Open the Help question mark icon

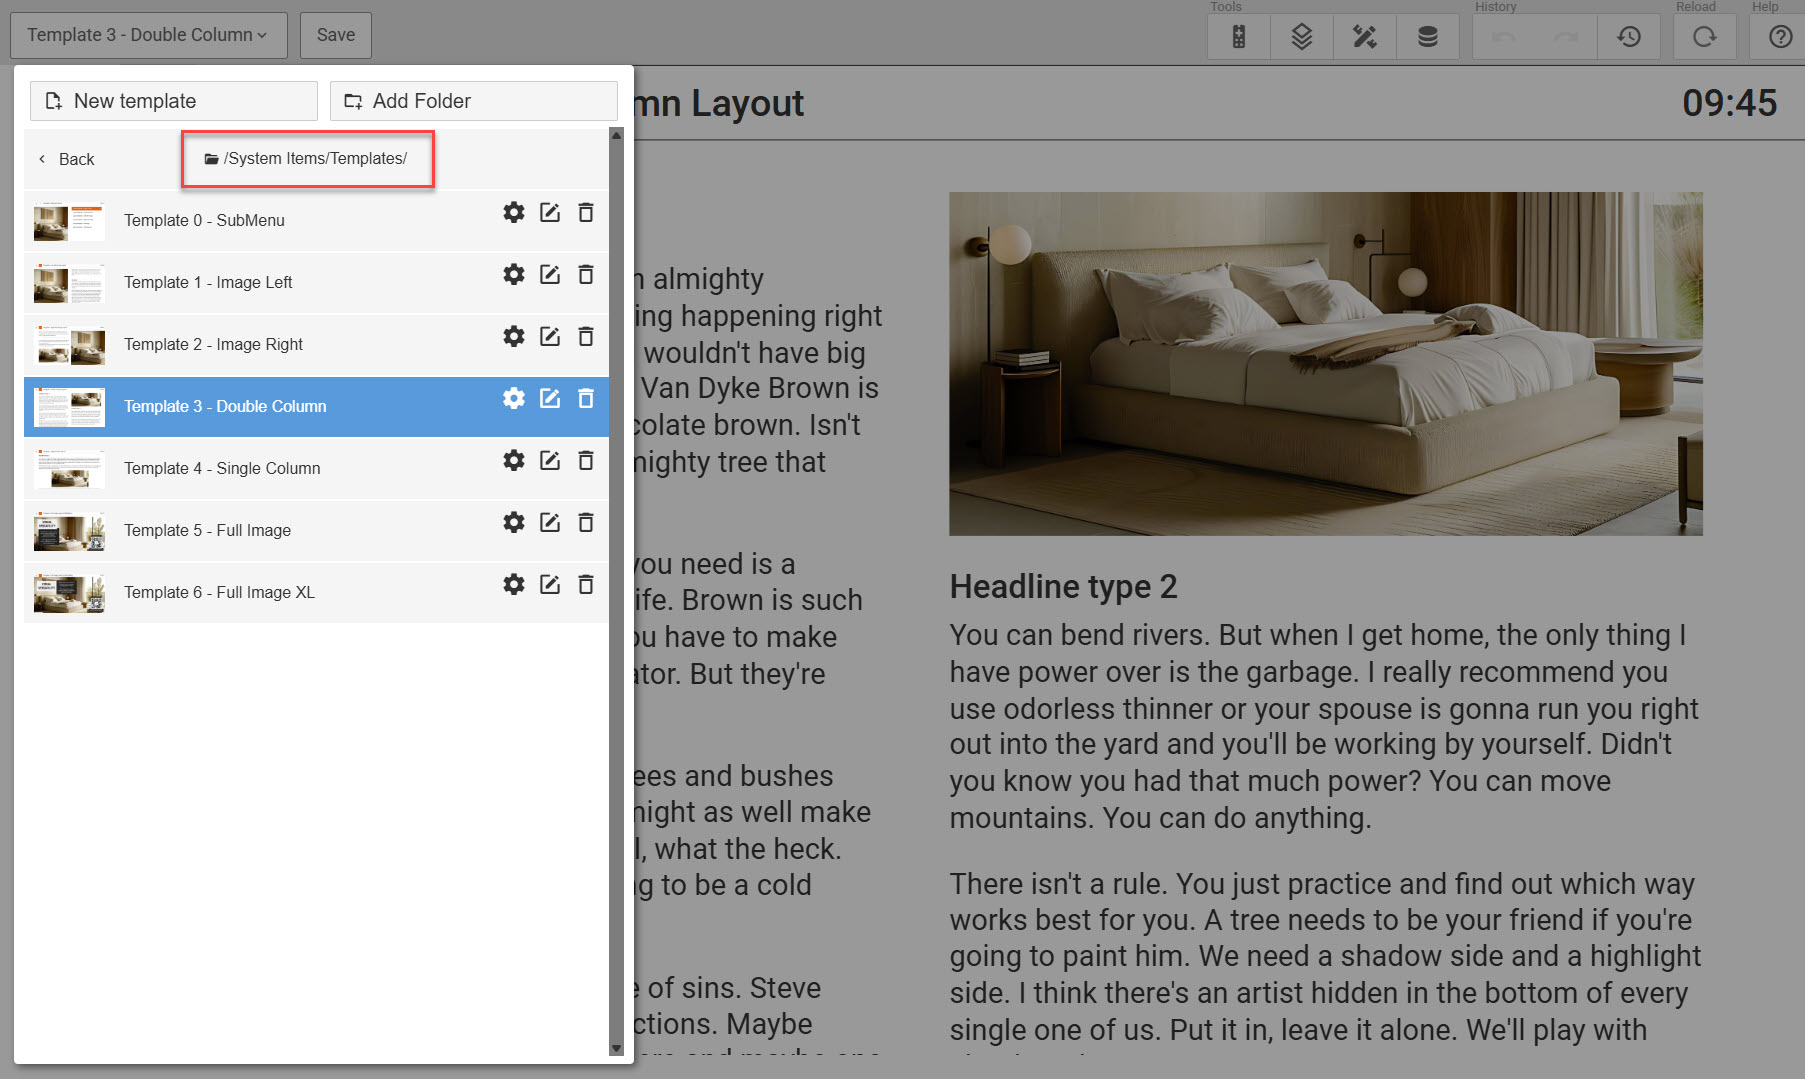(x=1780, y=37)
